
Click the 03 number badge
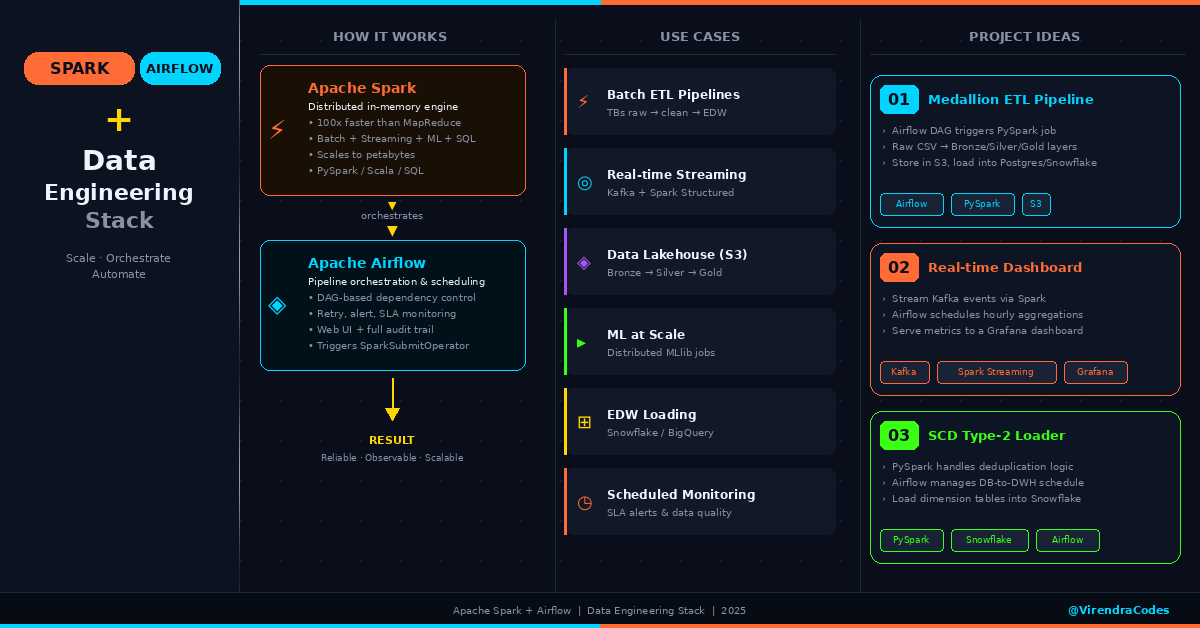pyautogui.click(x=899, y=435)
